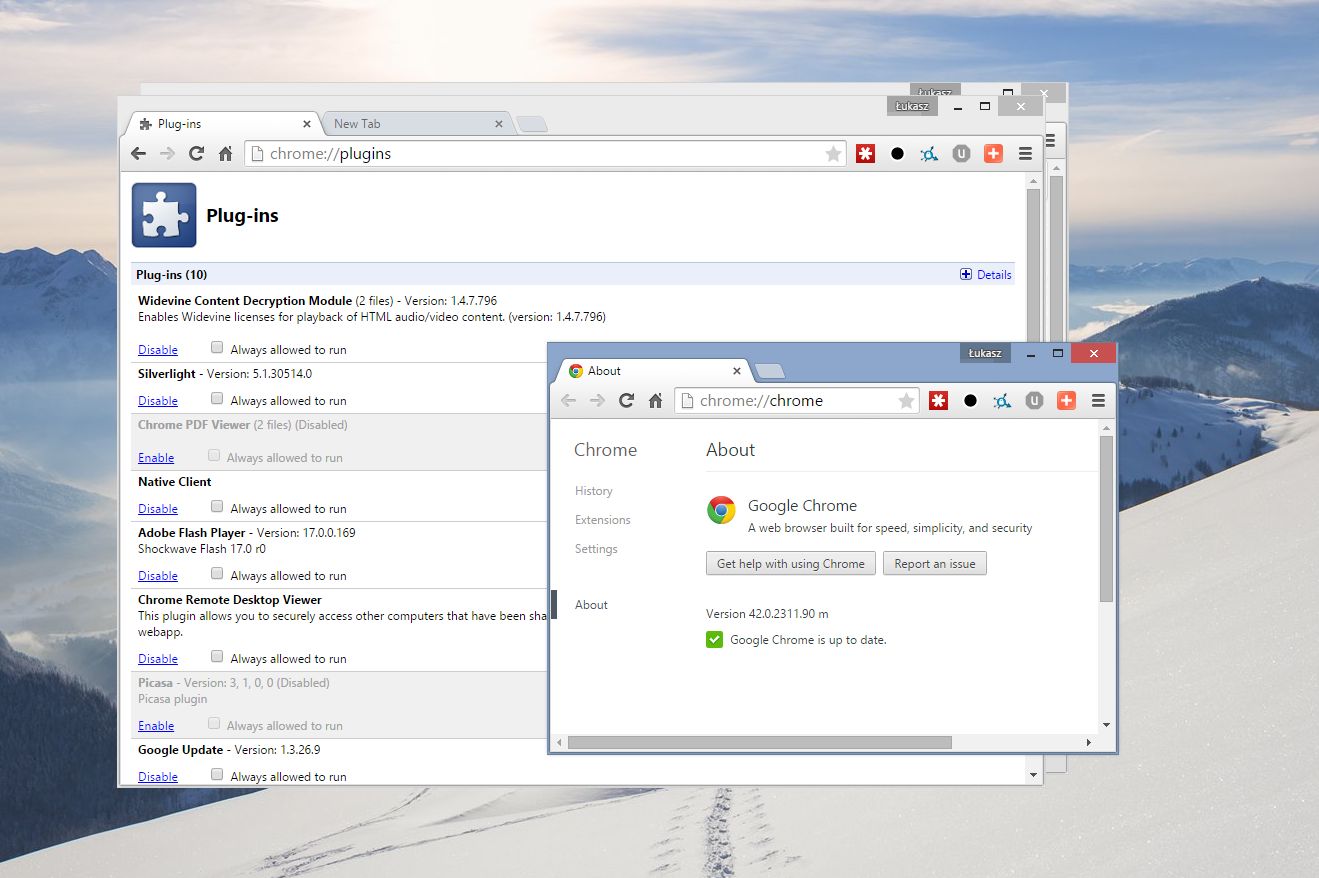This screenshot has height=878, width=1319.
Task: Click Report an issue button
Action: (935, 564)
